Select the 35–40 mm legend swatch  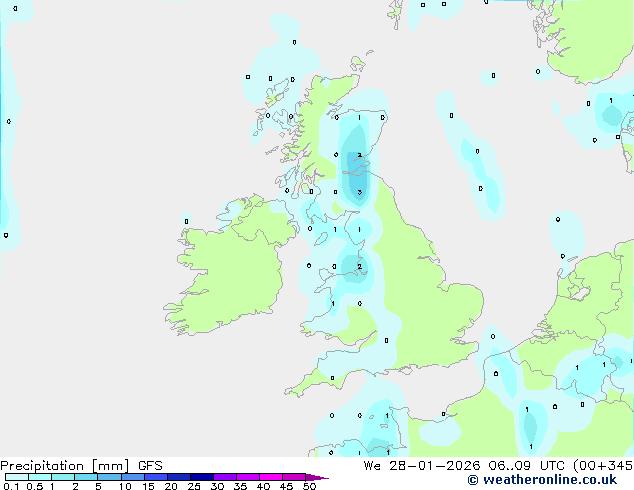click(x=248, y=477)
